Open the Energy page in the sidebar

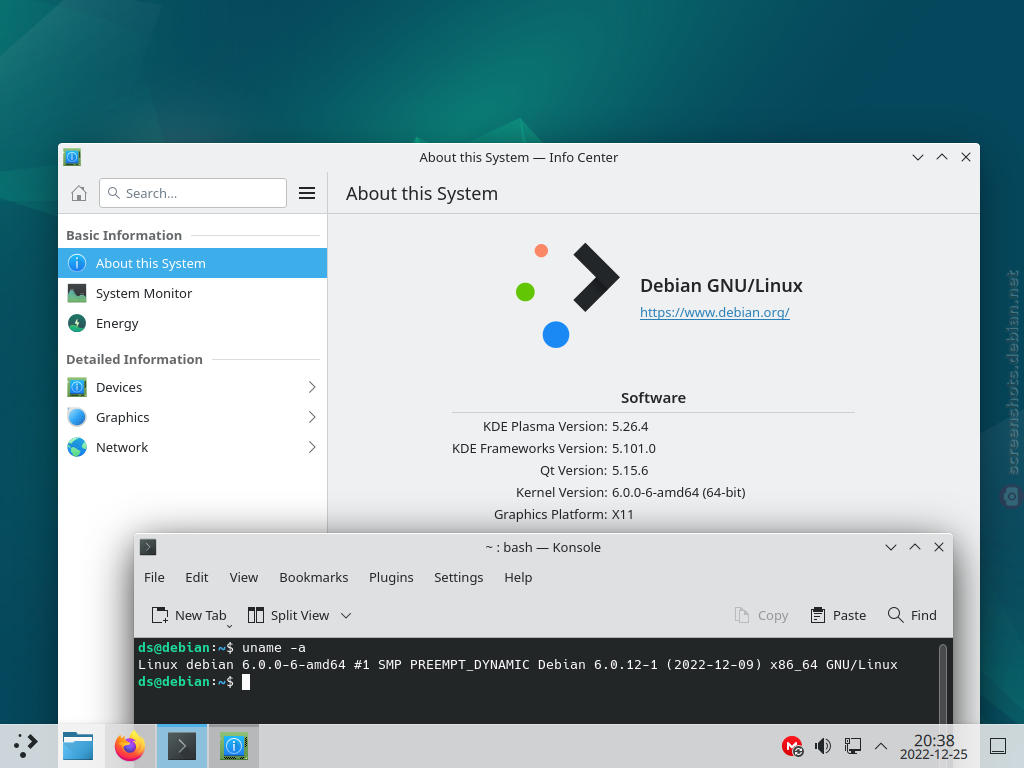click(193, 323)
